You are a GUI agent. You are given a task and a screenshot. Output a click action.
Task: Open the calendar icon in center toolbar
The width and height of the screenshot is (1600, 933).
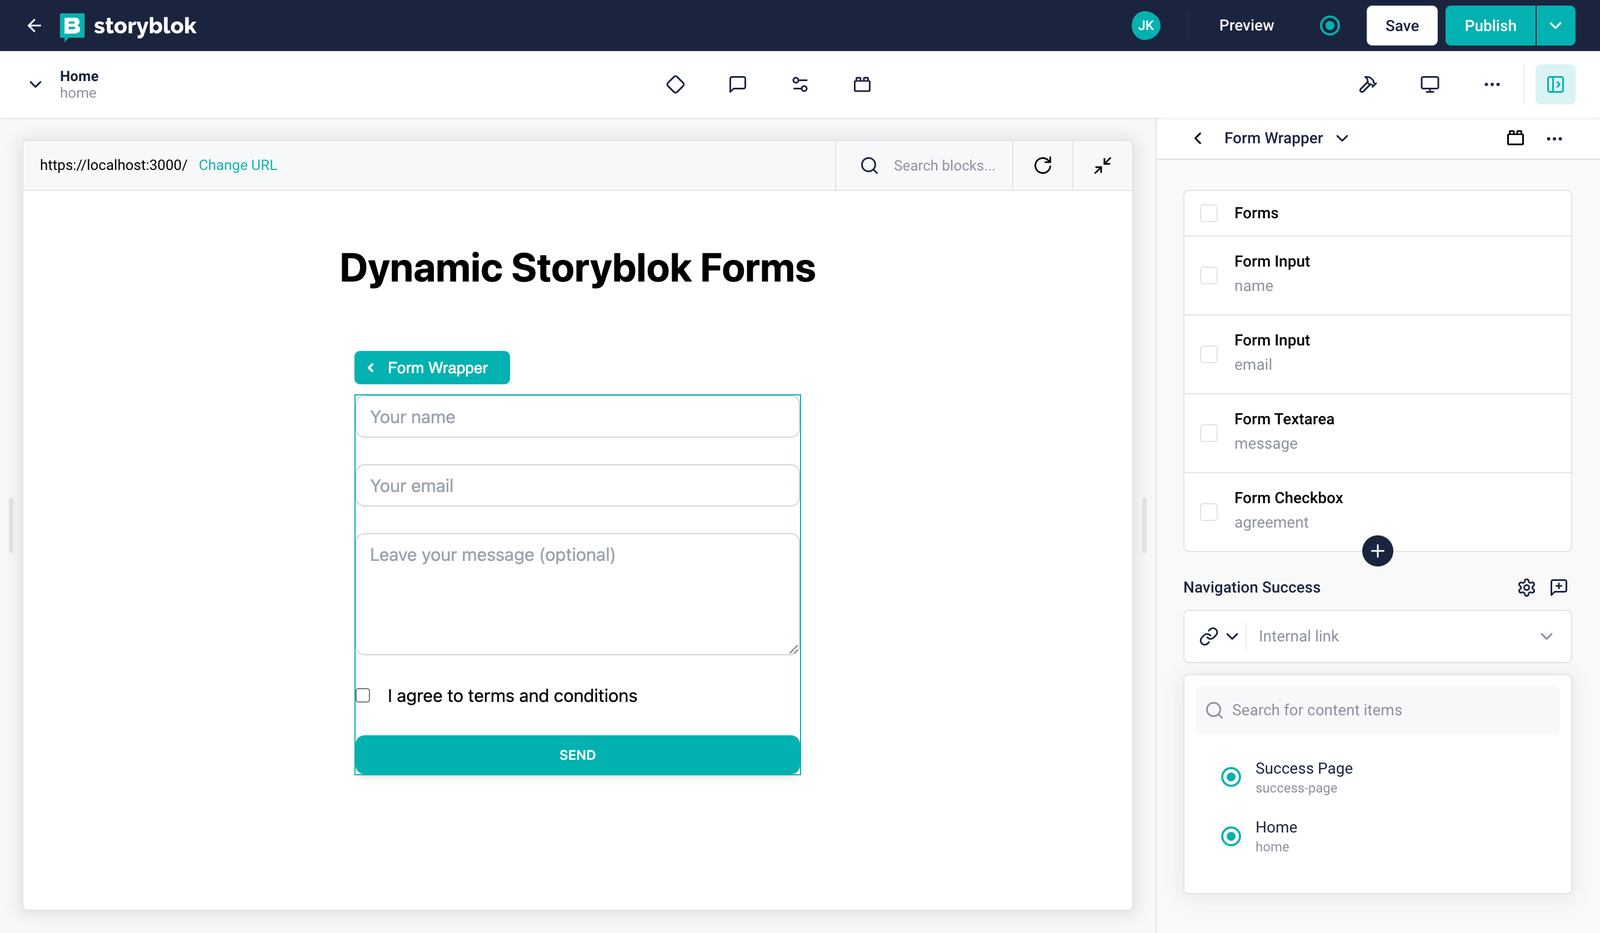click(862, 85)
